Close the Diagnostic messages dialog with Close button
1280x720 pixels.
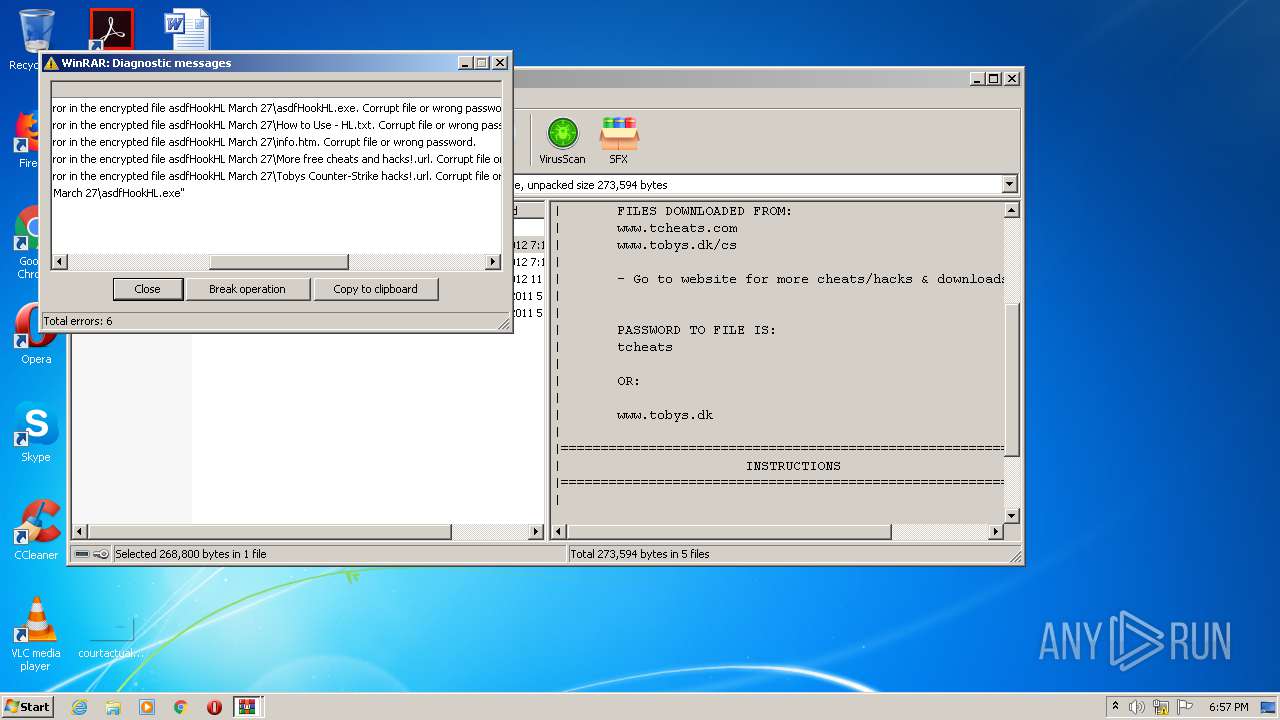click(x=148, y=289)
